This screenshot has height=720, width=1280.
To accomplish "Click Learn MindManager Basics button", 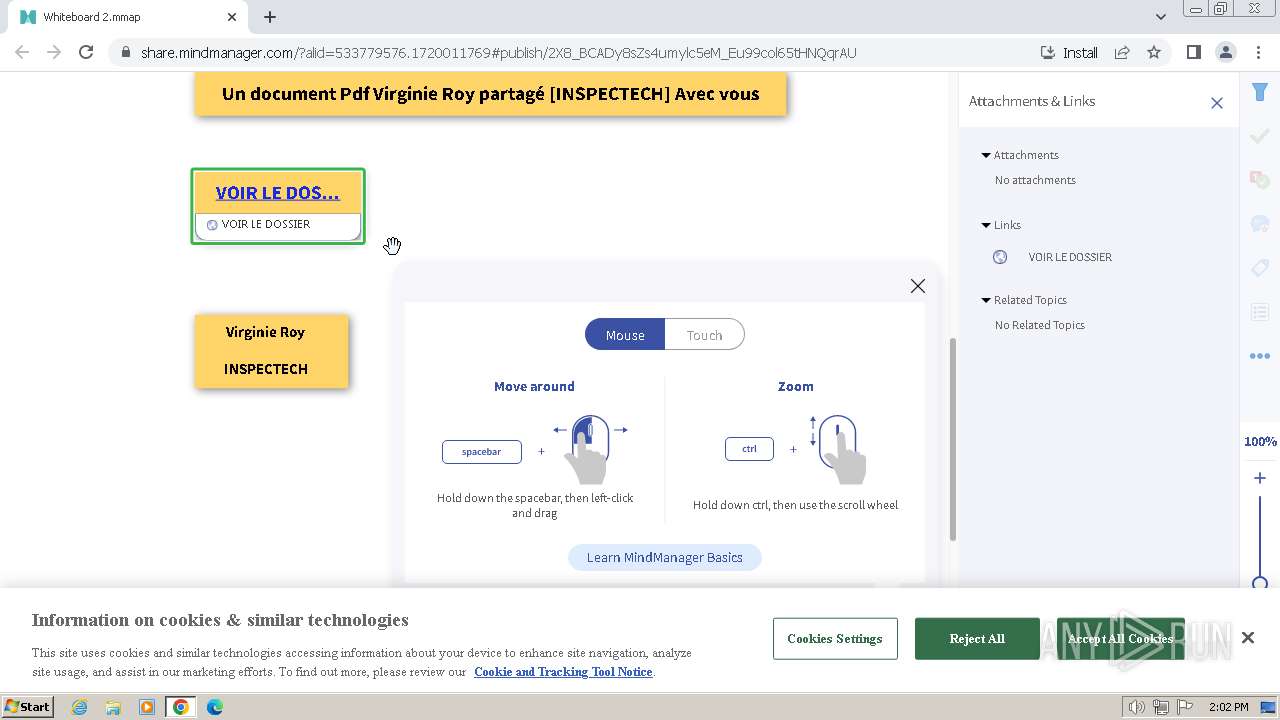I will click(664, 557).
